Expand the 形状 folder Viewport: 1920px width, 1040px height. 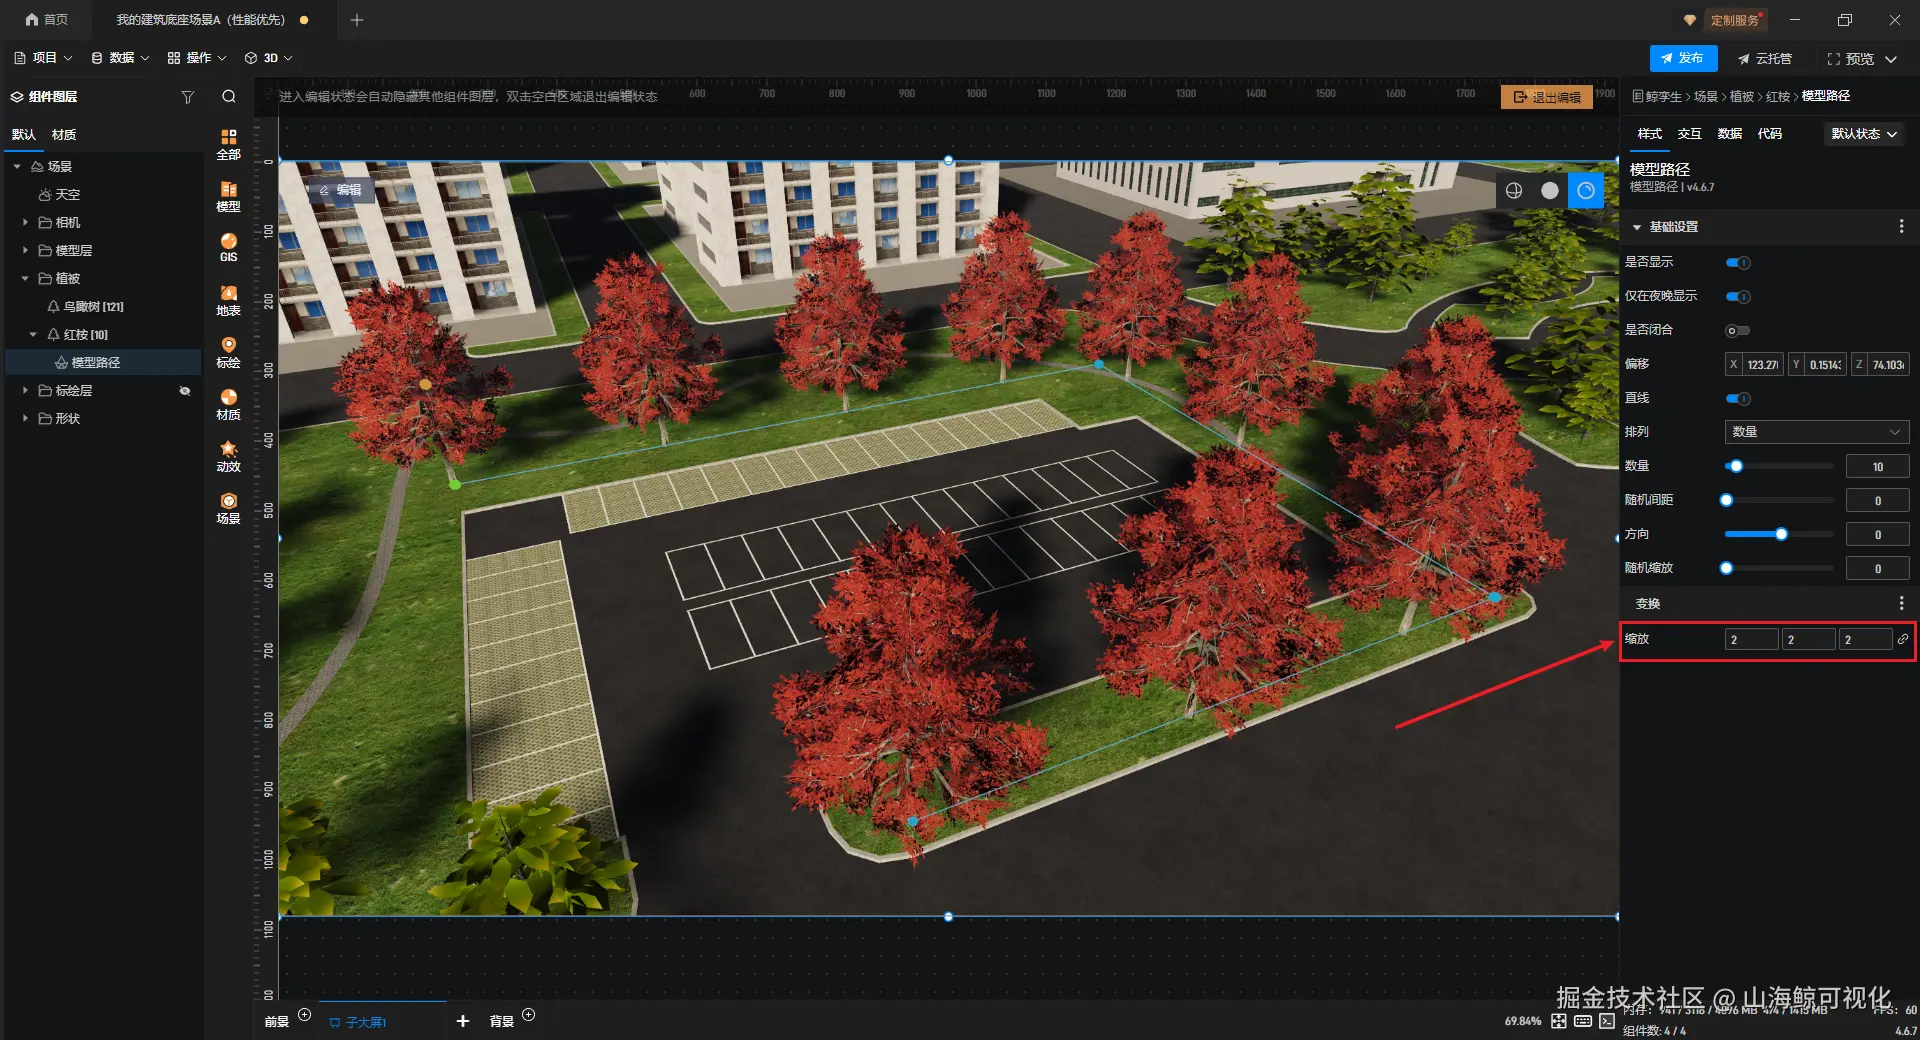pos(25,419)
